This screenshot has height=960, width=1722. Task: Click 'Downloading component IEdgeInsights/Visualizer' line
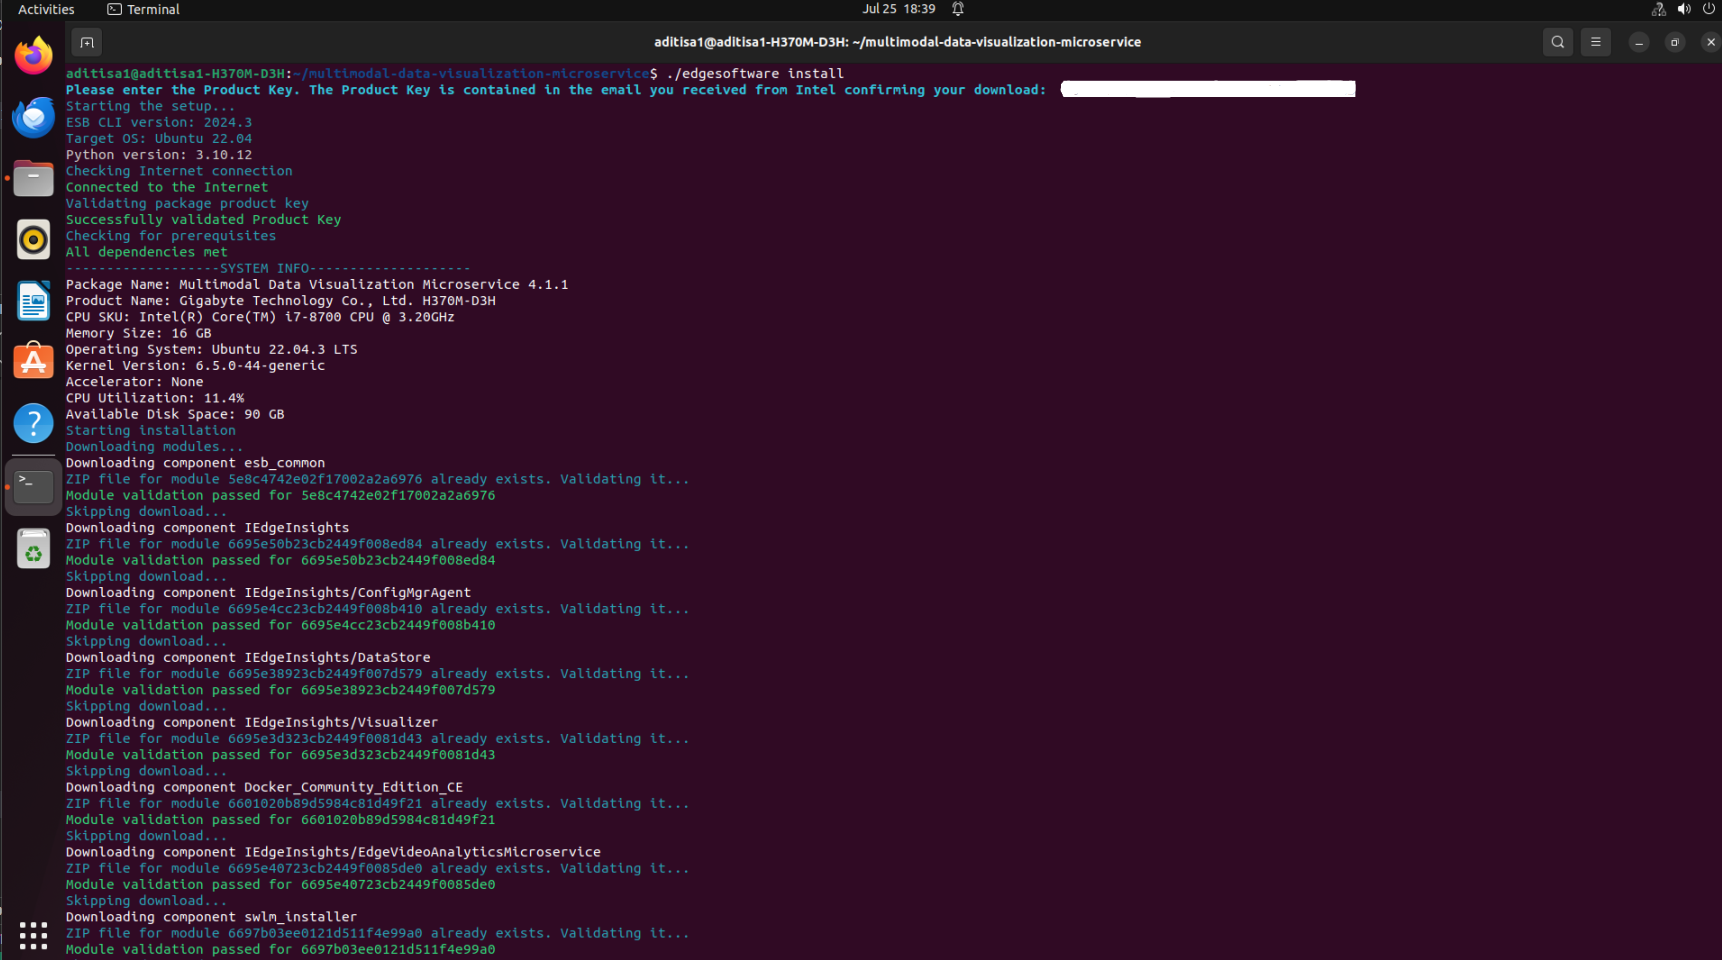252,722
